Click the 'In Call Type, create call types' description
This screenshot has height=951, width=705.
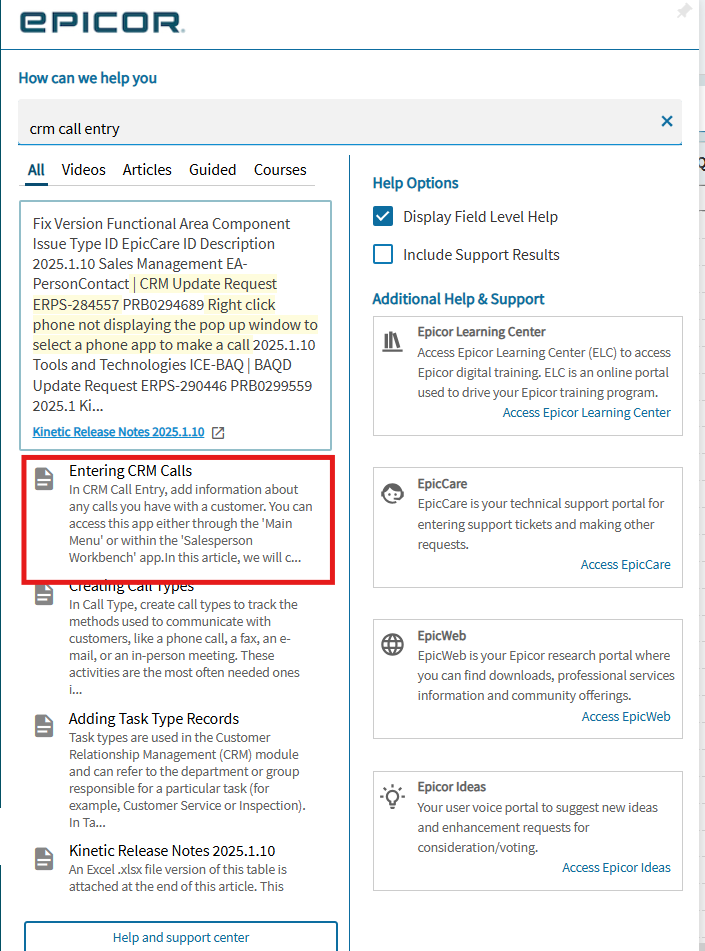(x=184, y=647)
